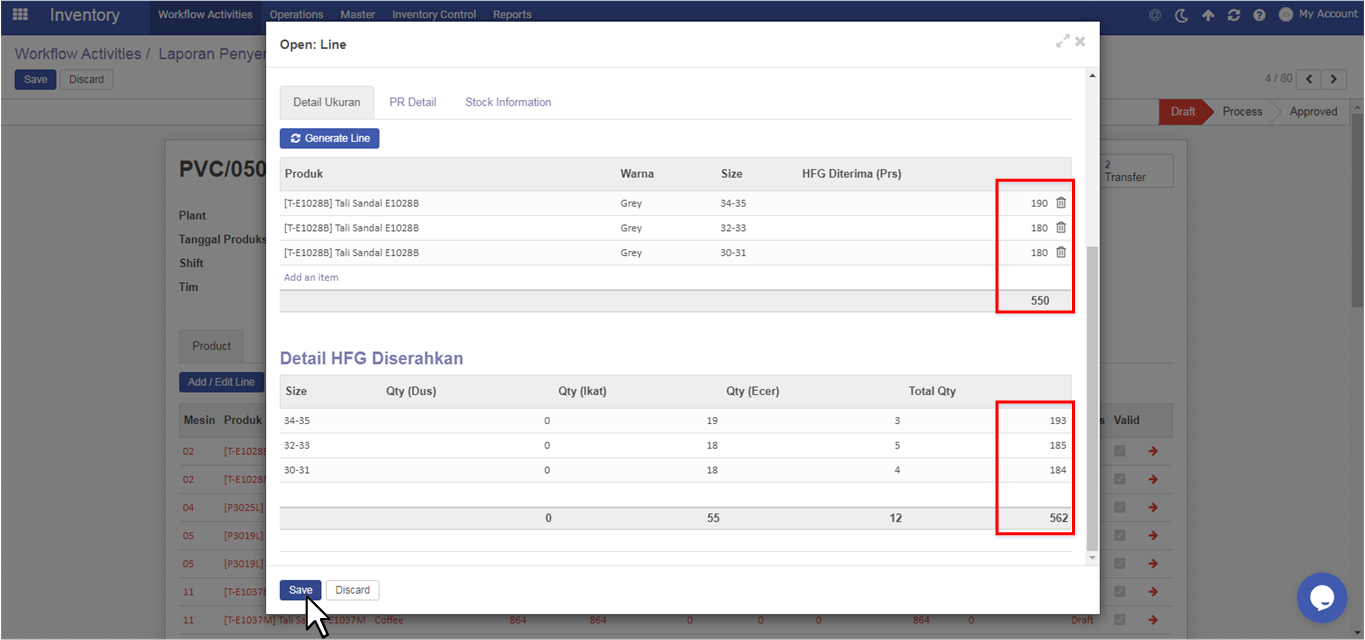Click the upload arrow icon in top bar
This screenshot has width=1365, height=640.
click(x=1208, y=15)
